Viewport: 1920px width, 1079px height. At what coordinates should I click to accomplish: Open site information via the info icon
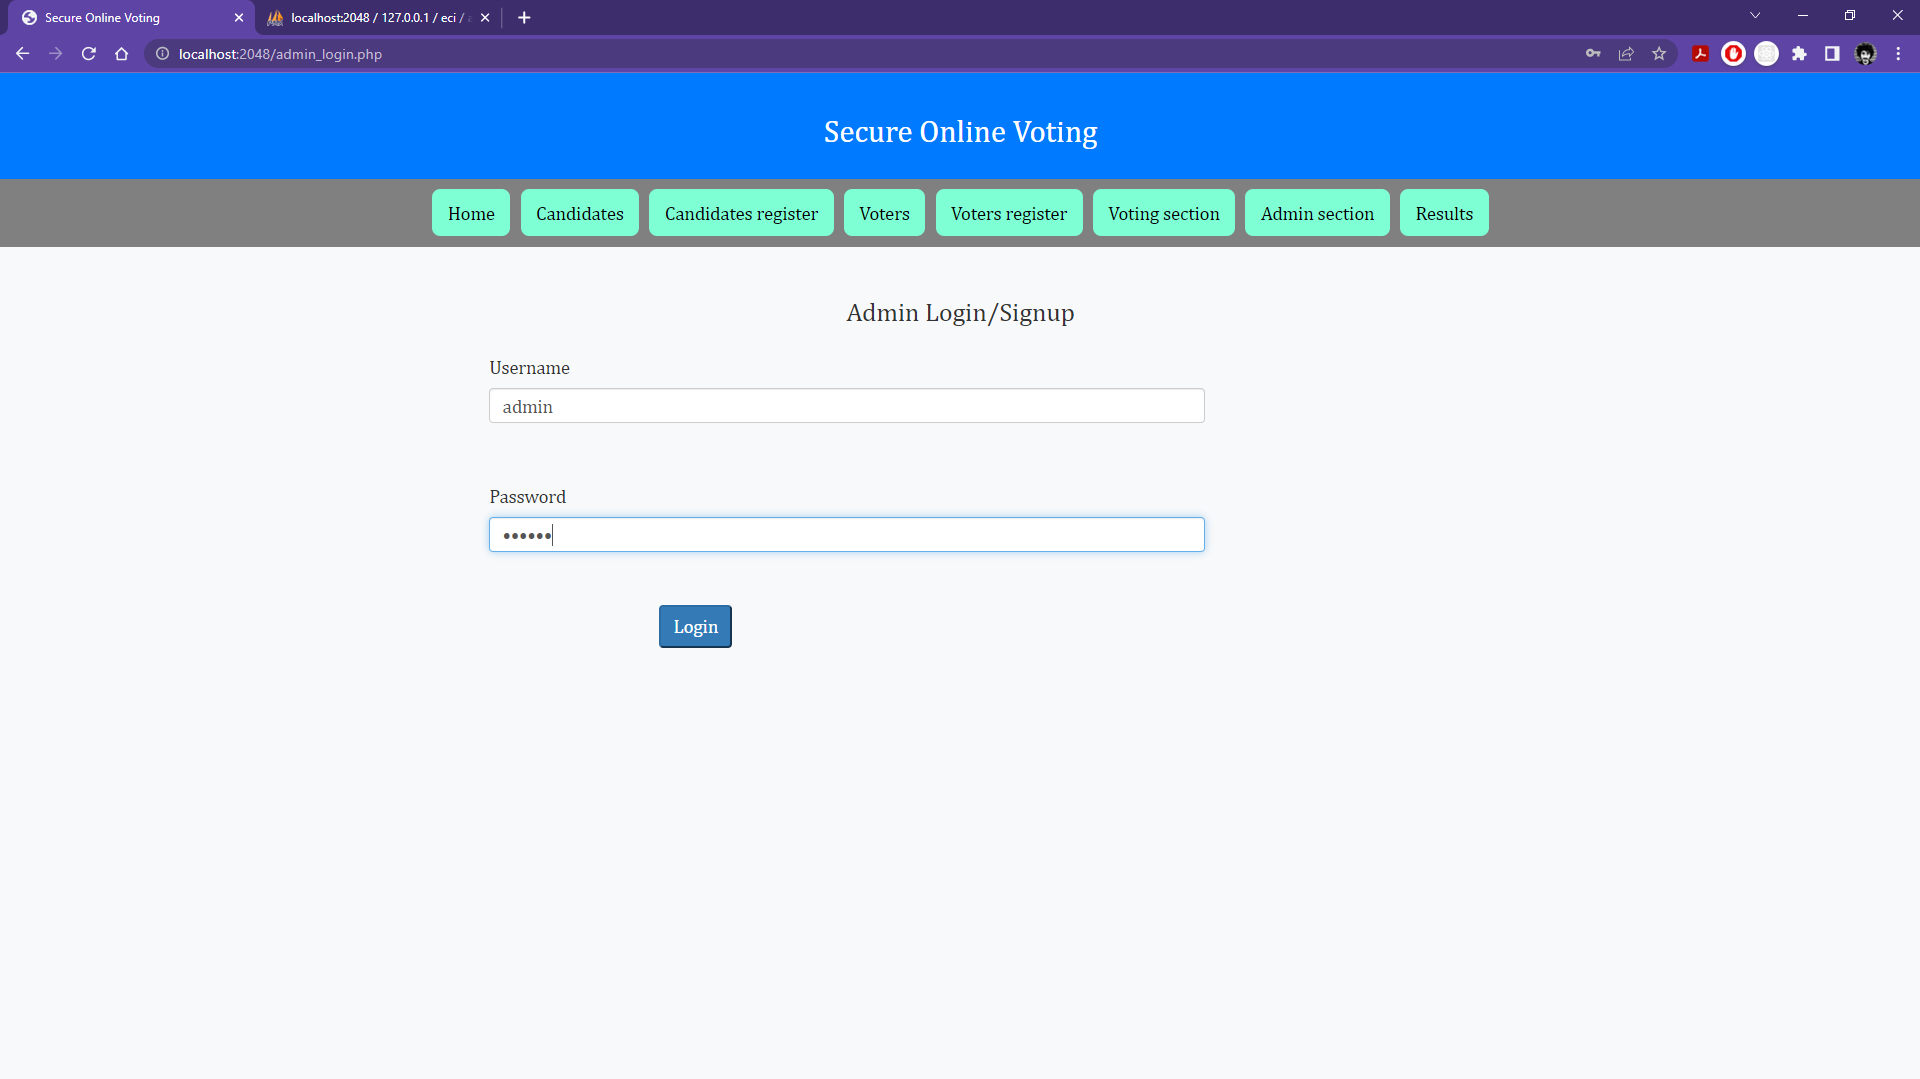[x=161, y=54]
